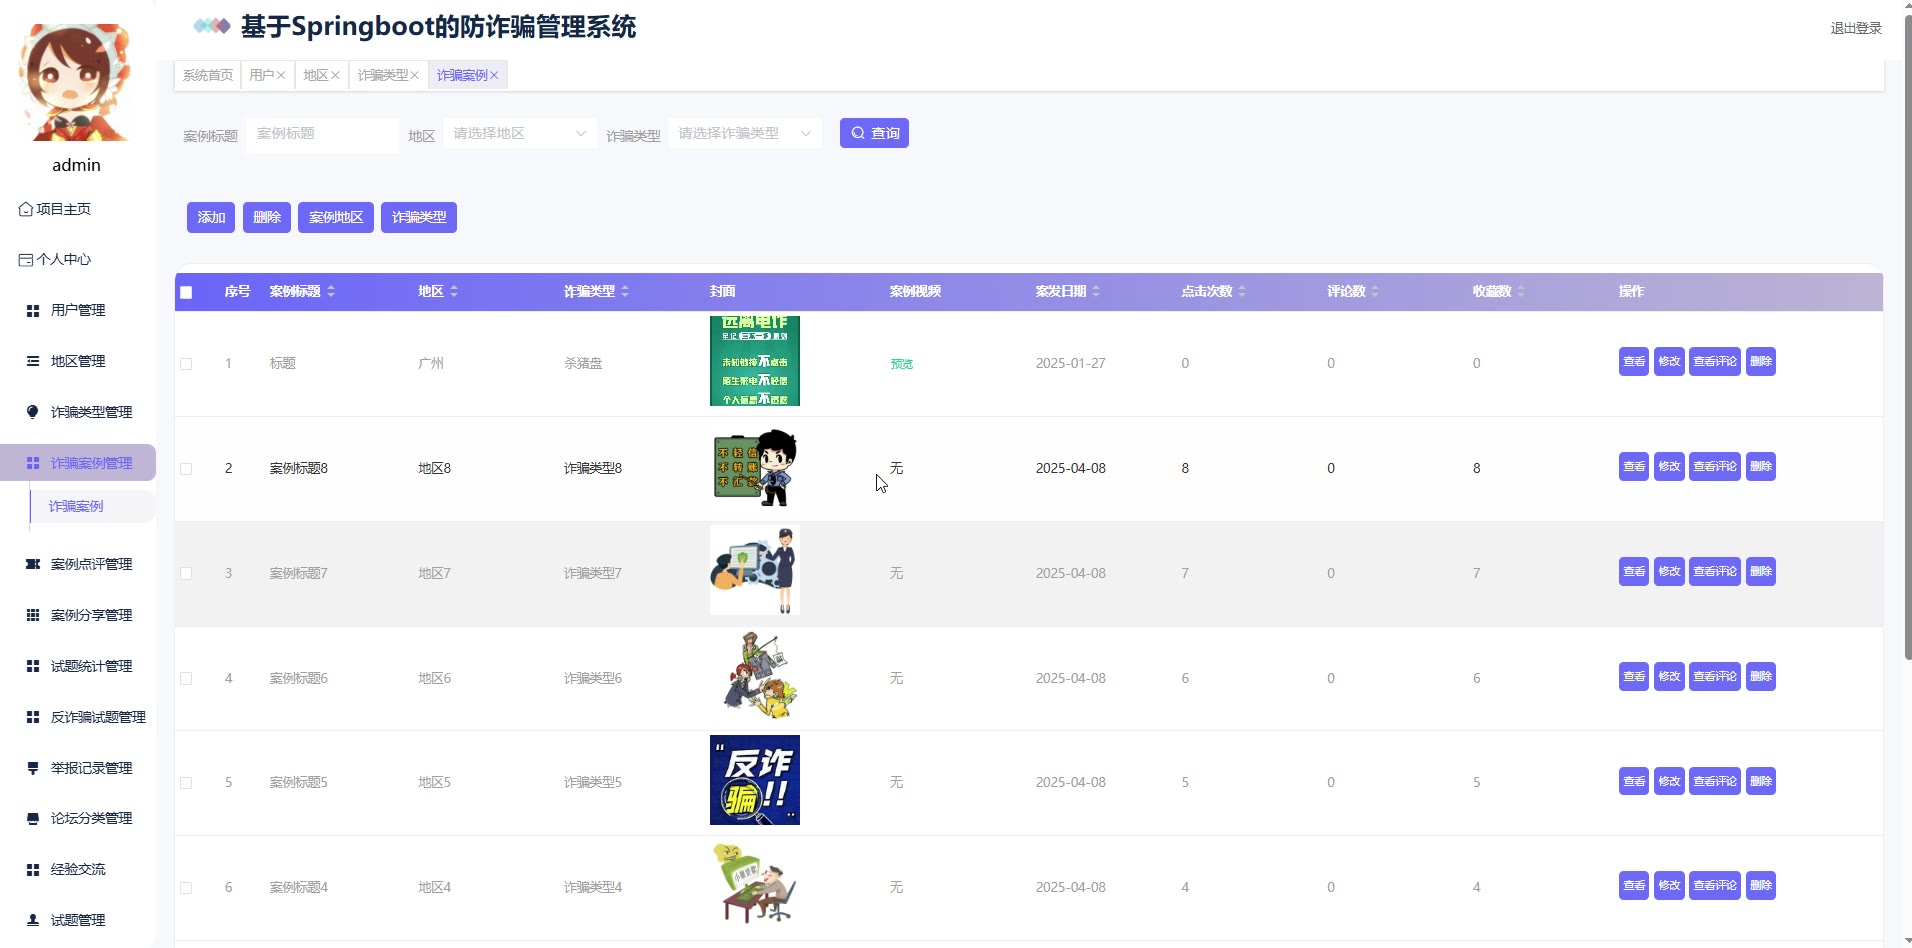Select the 论坛分类管理 chat icon

[x=32, y=818]
